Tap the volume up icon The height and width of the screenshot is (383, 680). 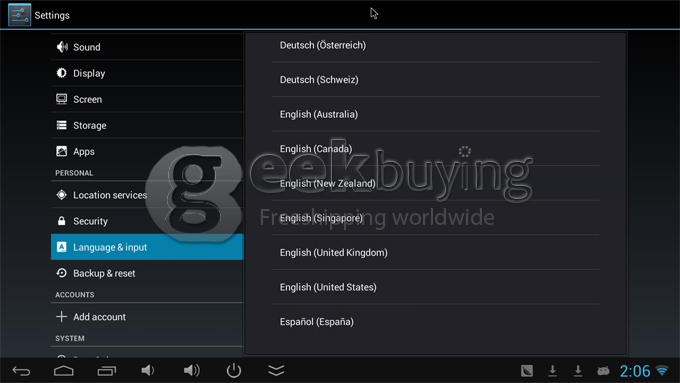(x=191, y=370)
